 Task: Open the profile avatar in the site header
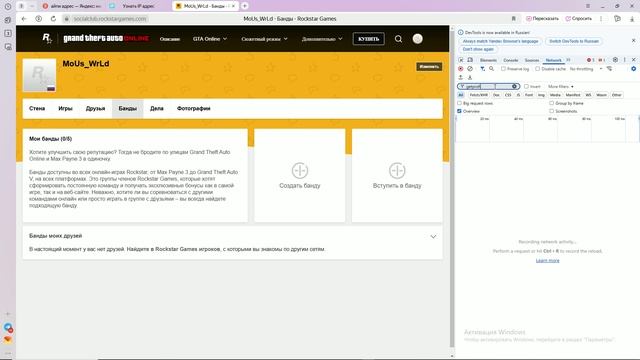(417, 39)
